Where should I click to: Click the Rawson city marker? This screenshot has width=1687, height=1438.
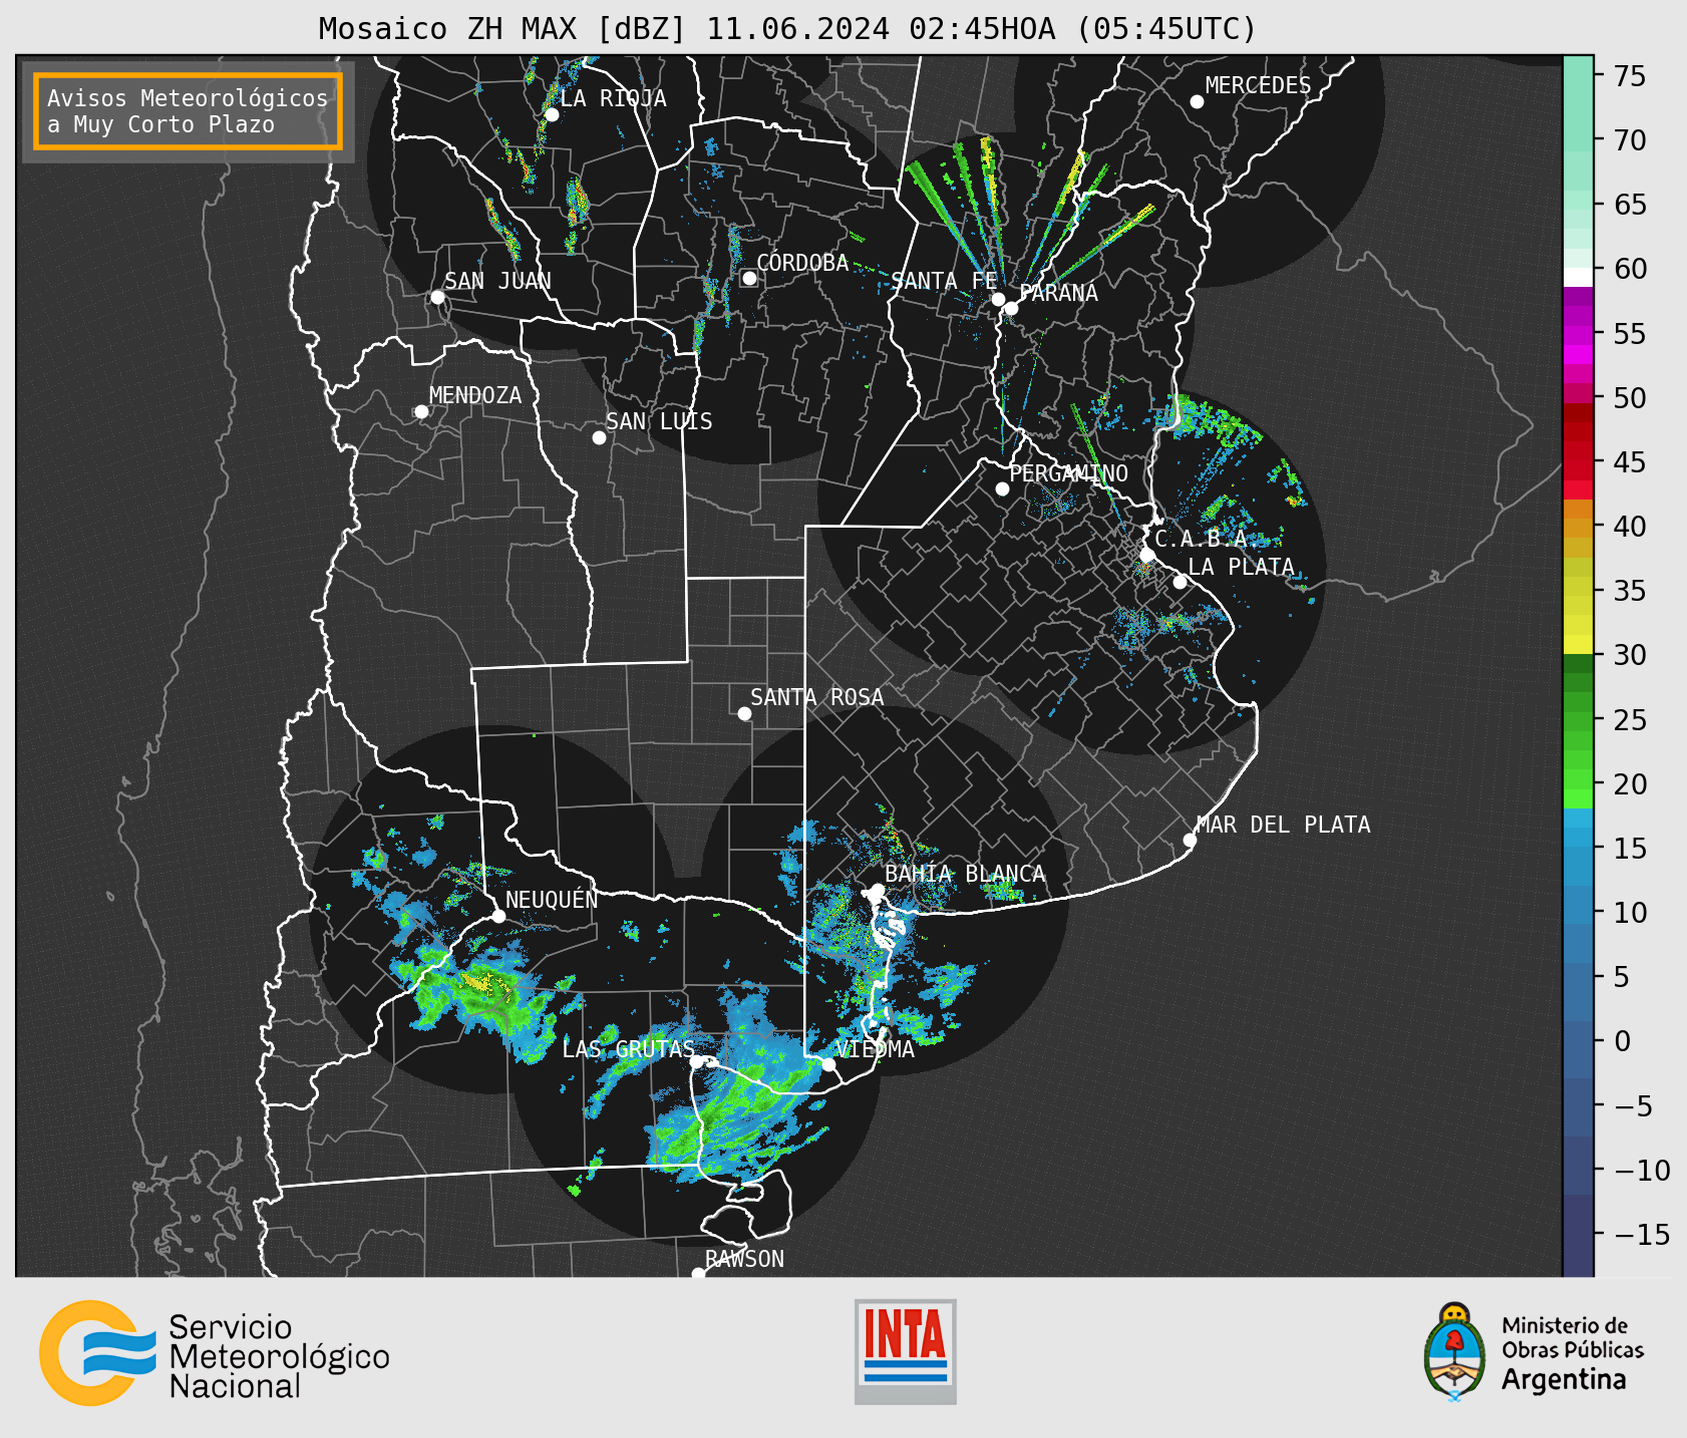(x=698, y=1274)
